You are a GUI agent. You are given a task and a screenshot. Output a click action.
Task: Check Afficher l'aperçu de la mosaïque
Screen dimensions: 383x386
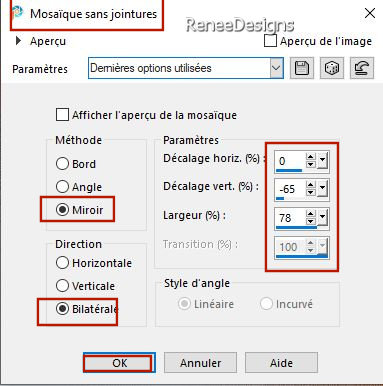(x=62, y=115)
